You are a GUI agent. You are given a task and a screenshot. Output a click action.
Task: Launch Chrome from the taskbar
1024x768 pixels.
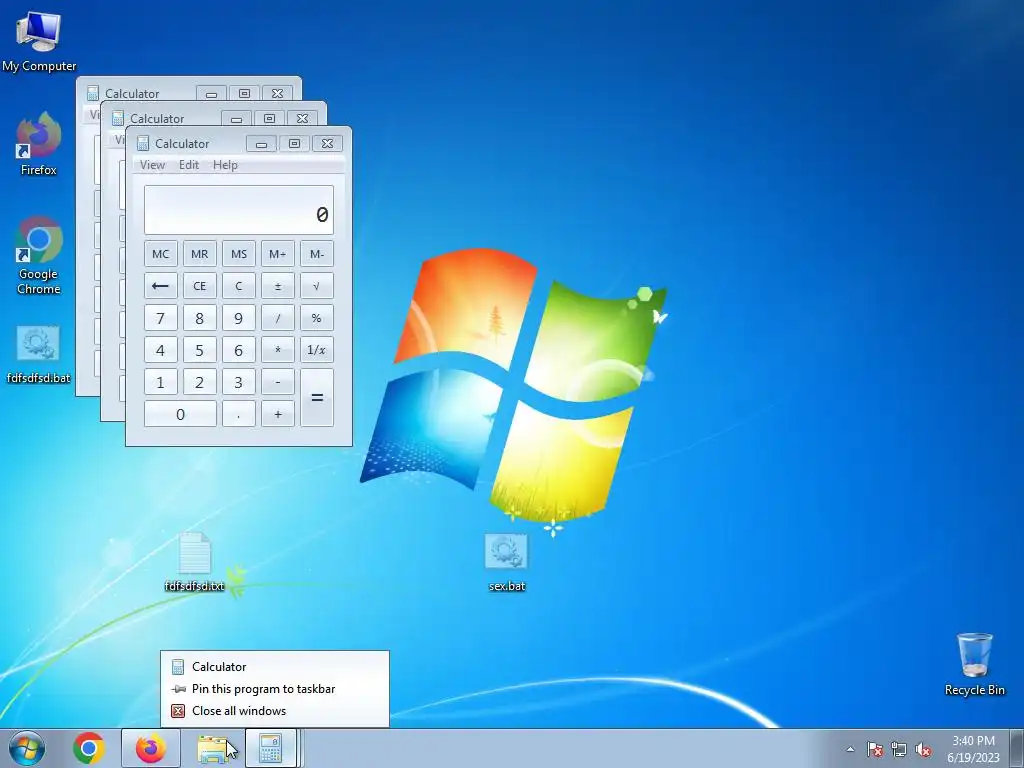(x=89, y=748)
